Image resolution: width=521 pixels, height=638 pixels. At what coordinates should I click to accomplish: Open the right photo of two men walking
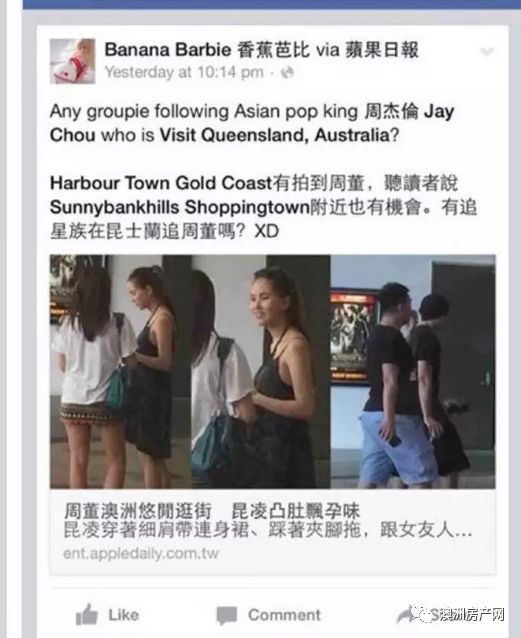tap(413, 371)
